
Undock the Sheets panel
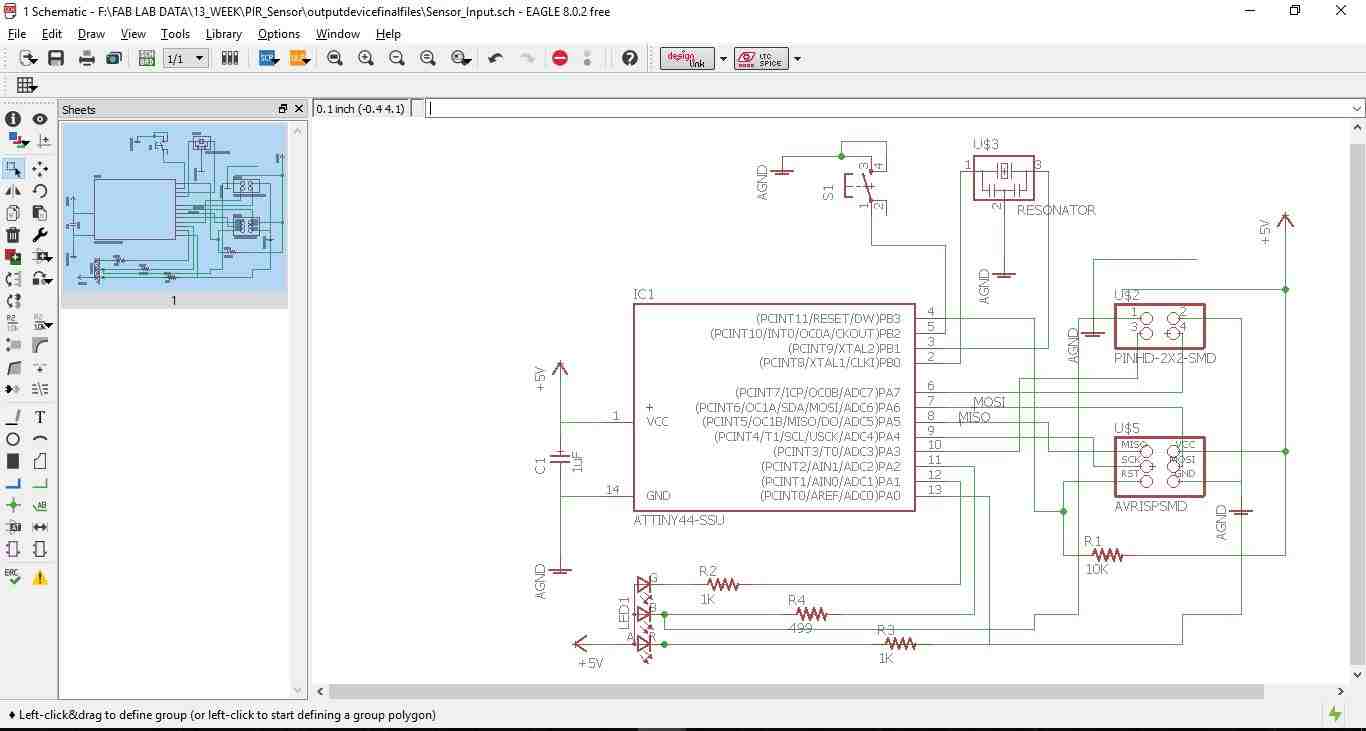(283, 109)
